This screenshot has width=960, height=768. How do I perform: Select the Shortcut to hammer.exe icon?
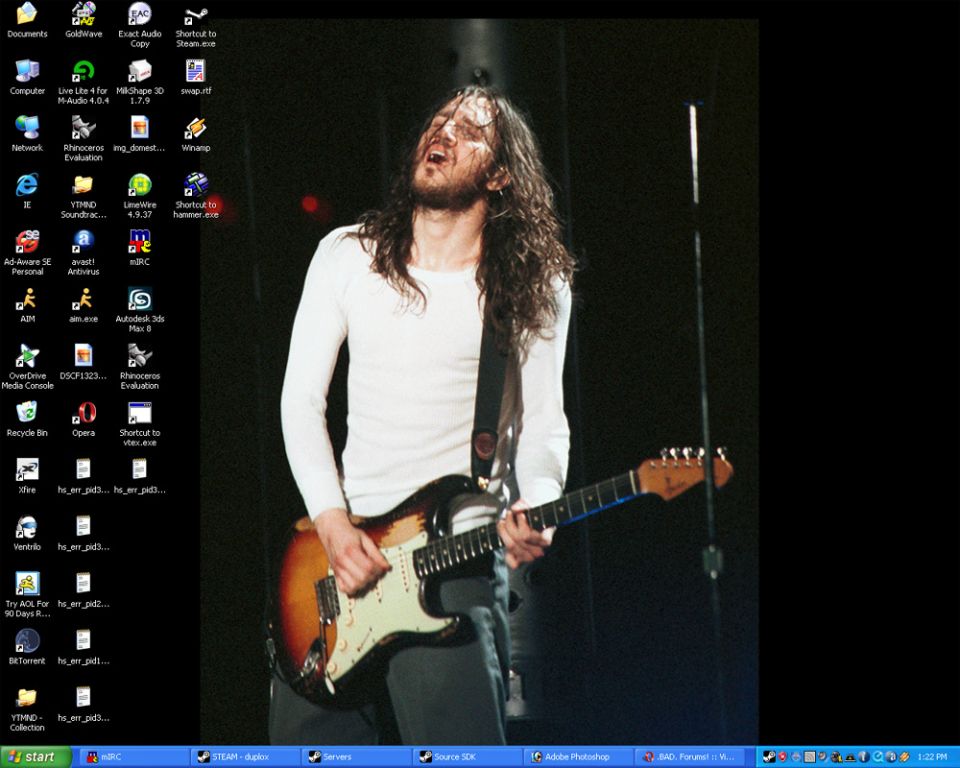tap(196, 196)
